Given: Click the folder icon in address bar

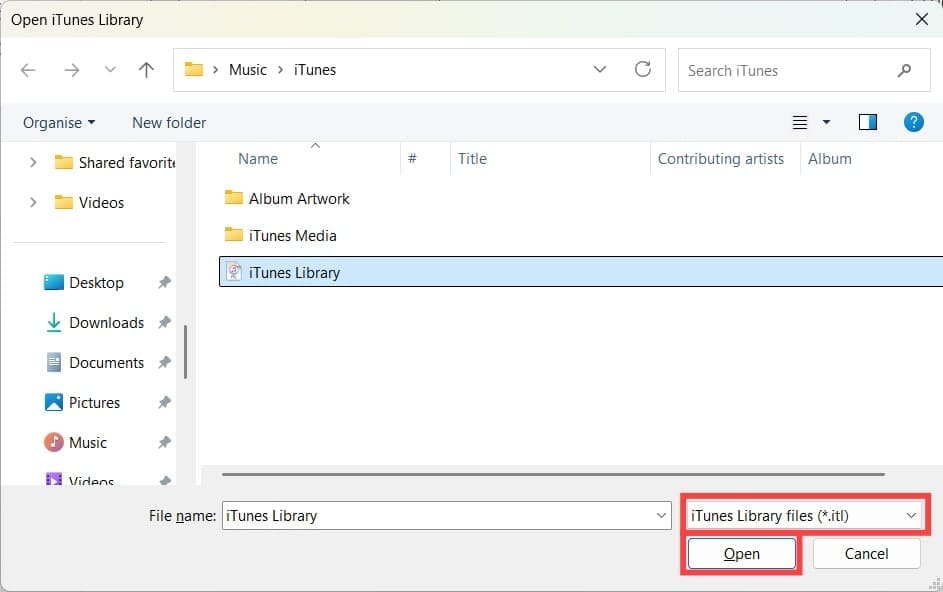Looking at the screenshot, I should (x=194, y=69).
